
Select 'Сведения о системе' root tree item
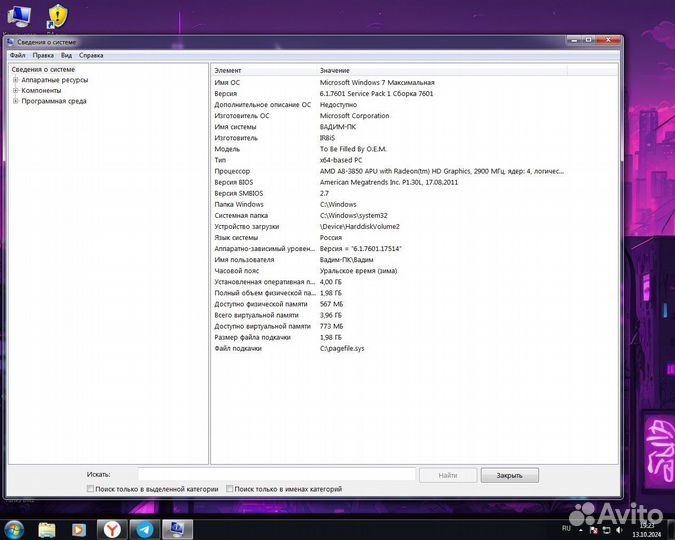tap(43, 69)
